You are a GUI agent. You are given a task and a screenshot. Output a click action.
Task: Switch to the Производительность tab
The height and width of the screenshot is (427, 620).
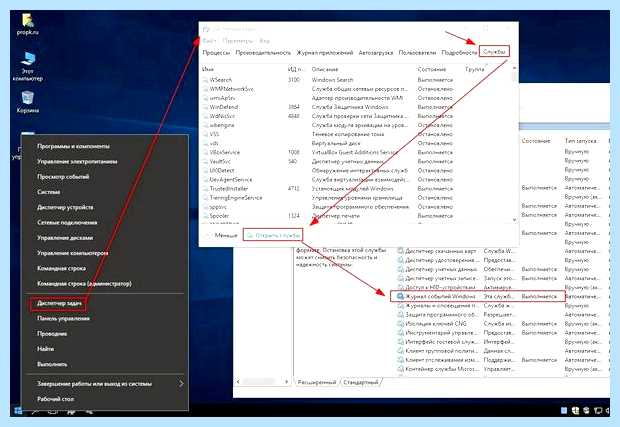coord(263,53)
